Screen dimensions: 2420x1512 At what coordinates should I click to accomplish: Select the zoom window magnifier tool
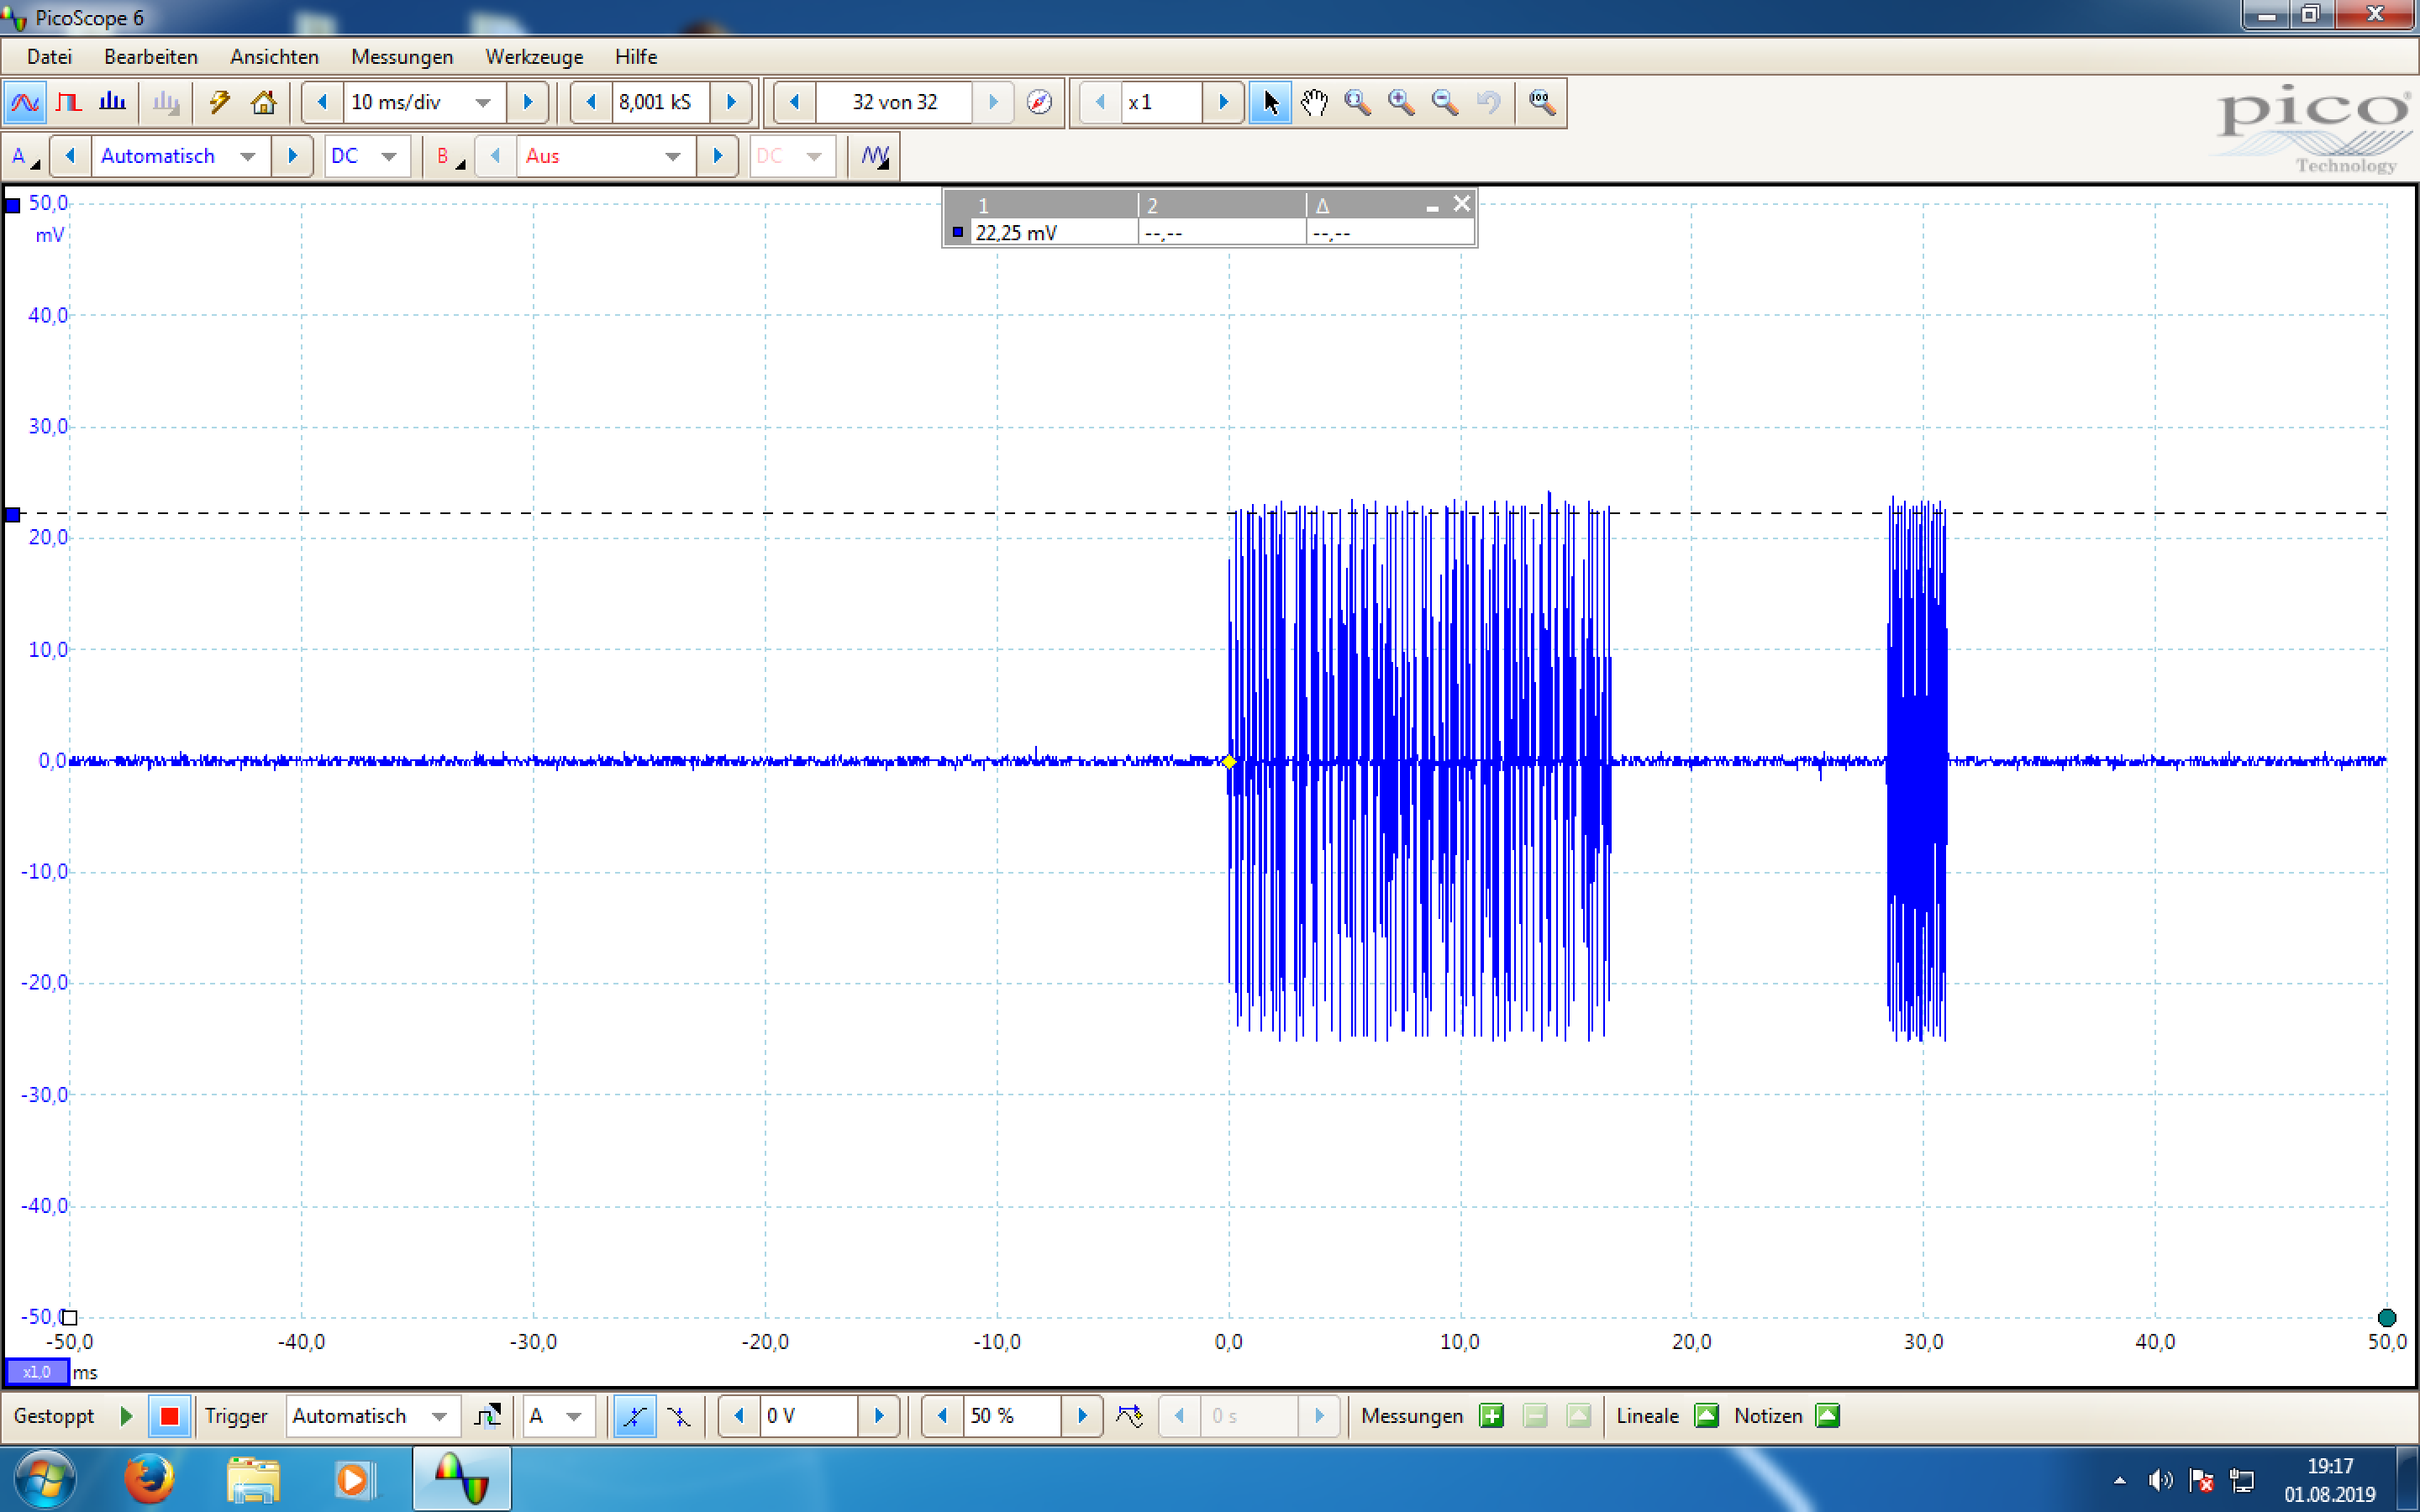pos(1358,102)
